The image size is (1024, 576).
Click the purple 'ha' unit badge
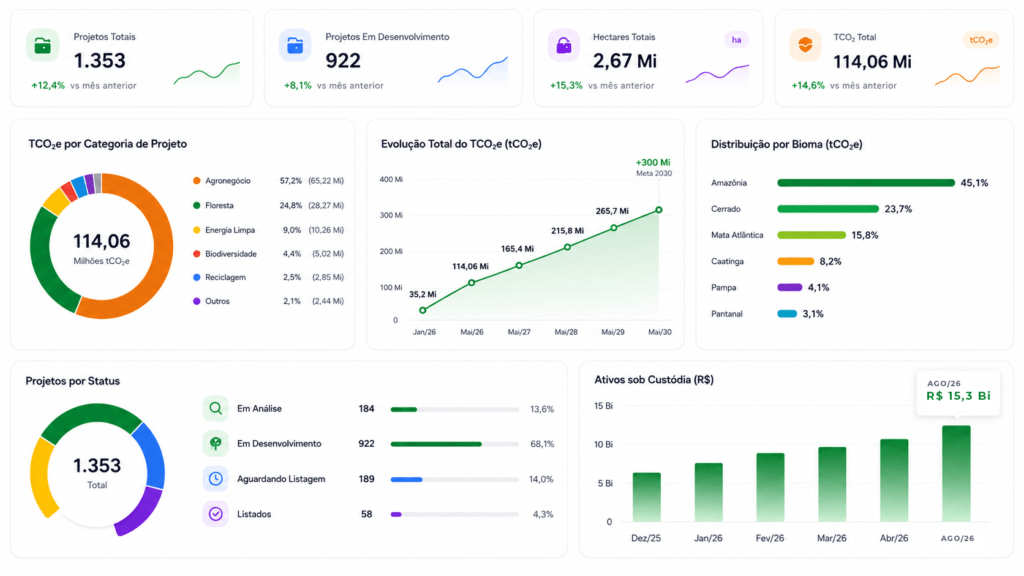736,40
